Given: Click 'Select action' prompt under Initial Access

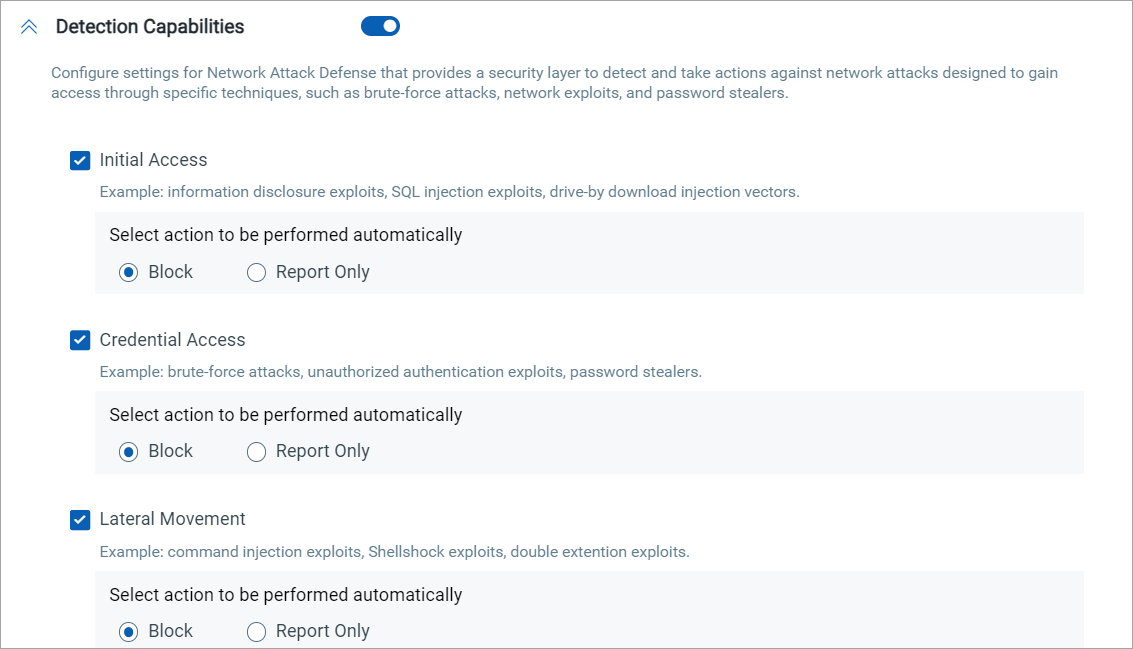Looking at the screenshot, I should click(x=285, y=236).
